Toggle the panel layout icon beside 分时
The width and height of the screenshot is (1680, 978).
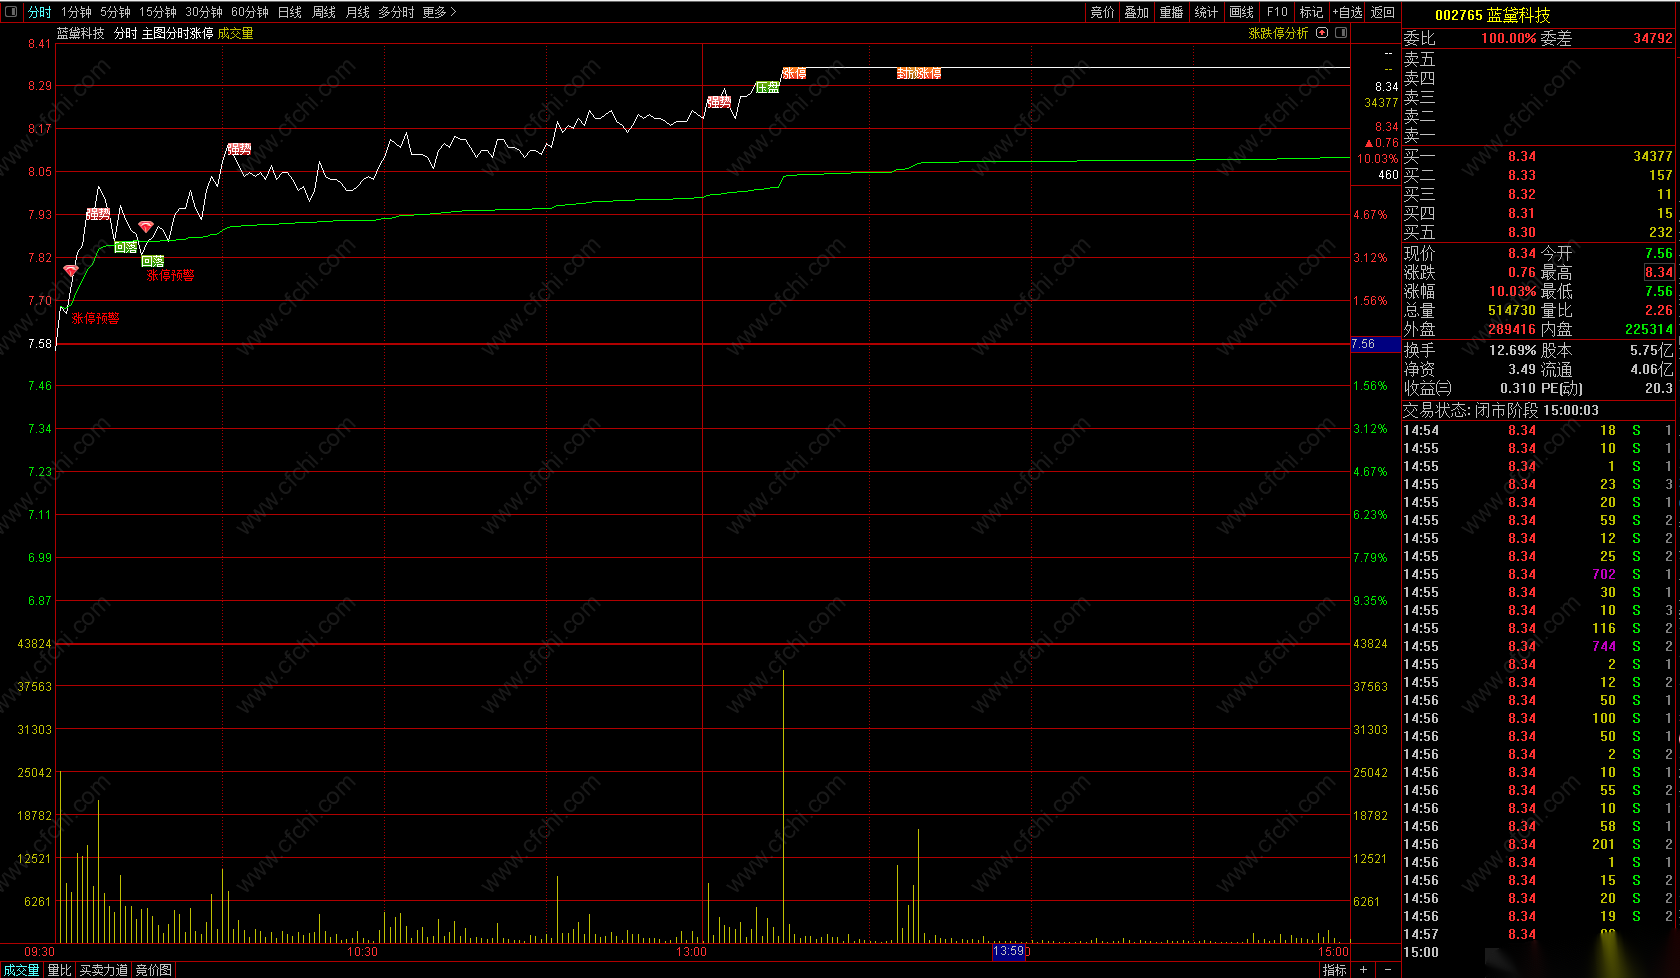pyautogui.click(x=12, y=12)
